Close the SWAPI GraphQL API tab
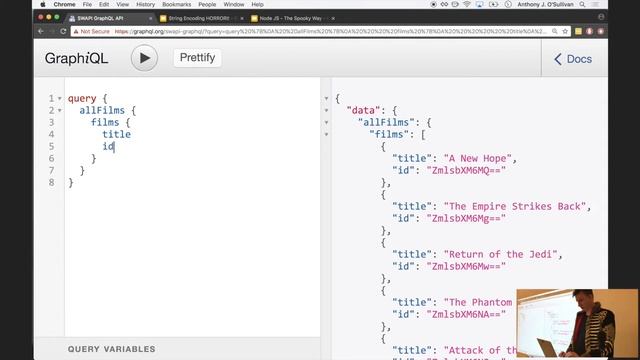This screenshot has height=360, width=640. click(150, 18)
